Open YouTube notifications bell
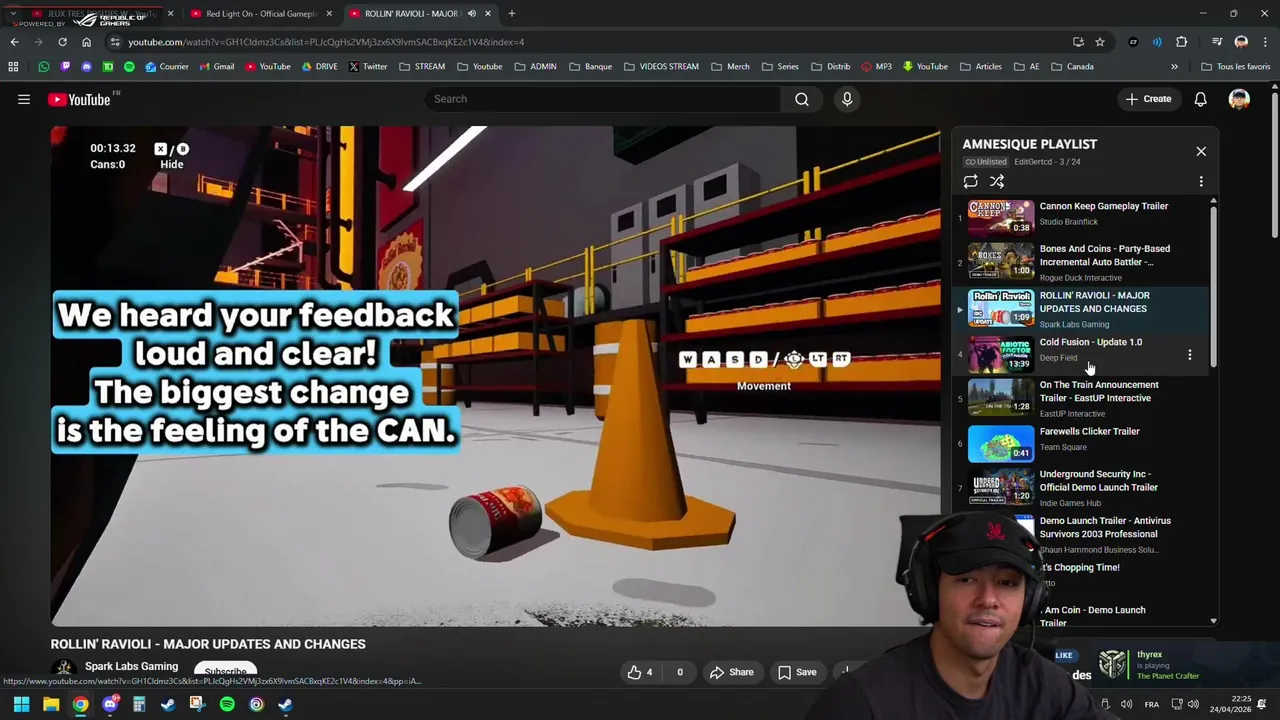Viewport: 1280px width, 720px height. point(1200,99)
